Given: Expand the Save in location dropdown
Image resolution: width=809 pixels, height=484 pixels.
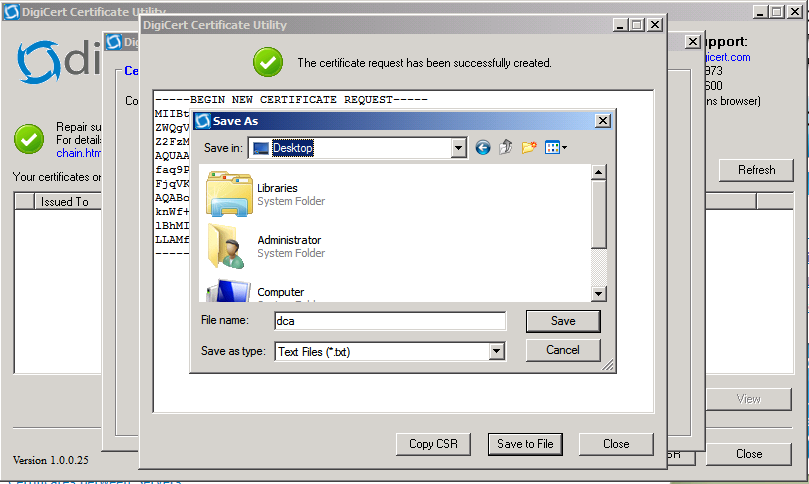Looking at the screenshot, I should [459, 148].
